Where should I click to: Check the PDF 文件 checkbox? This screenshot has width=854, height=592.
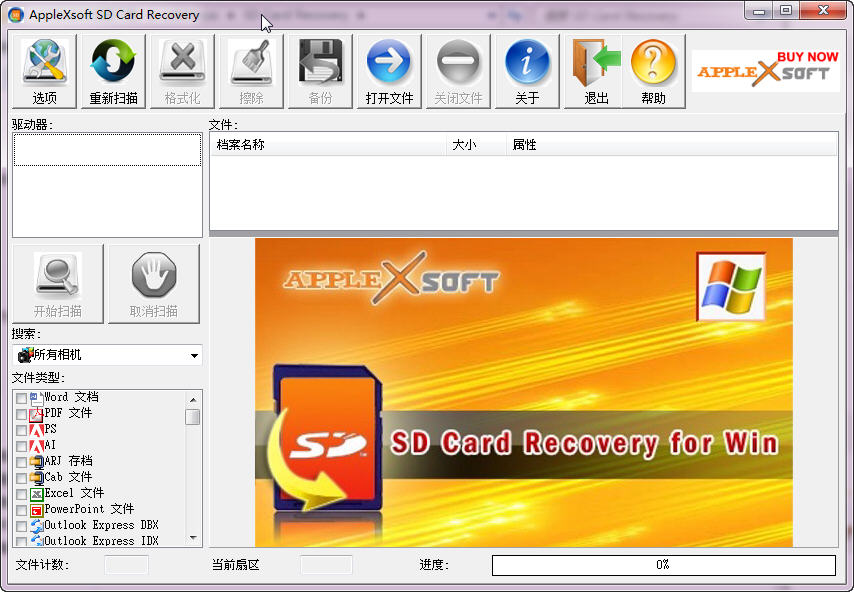pyautogui.click(x=21, y=414)
